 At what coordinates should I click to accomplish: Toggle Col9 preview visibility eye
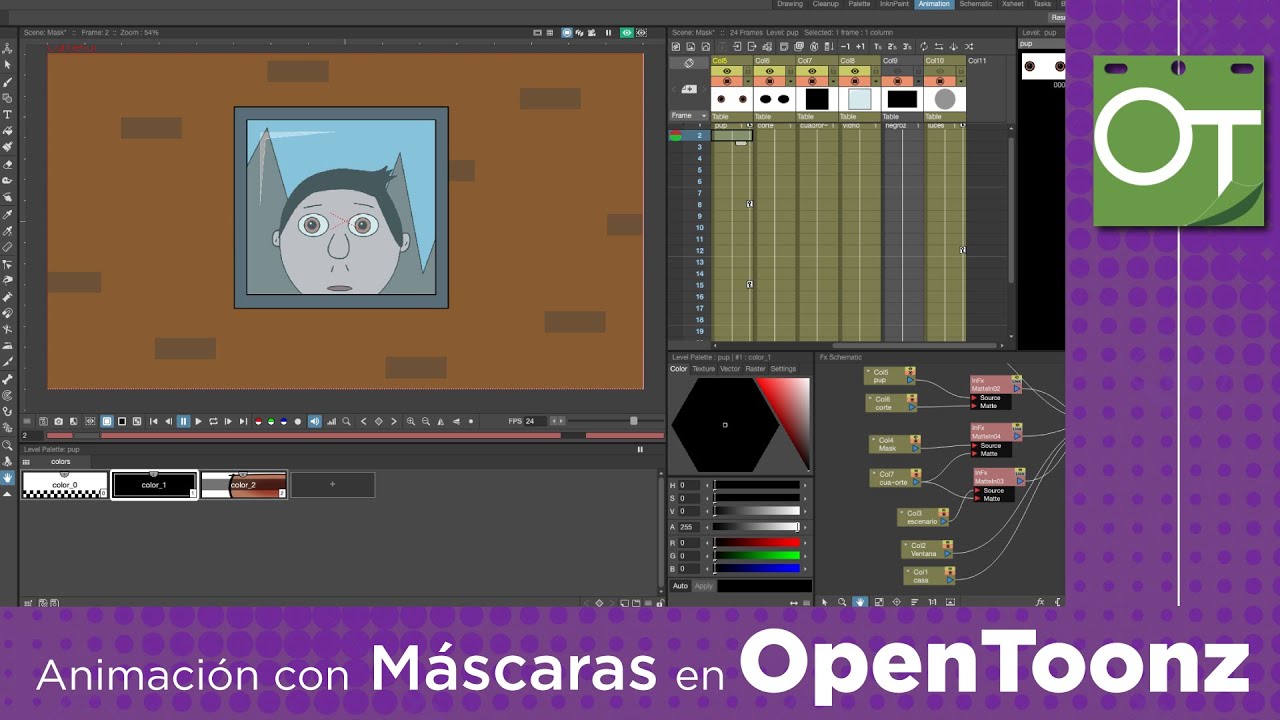point(897,71)
